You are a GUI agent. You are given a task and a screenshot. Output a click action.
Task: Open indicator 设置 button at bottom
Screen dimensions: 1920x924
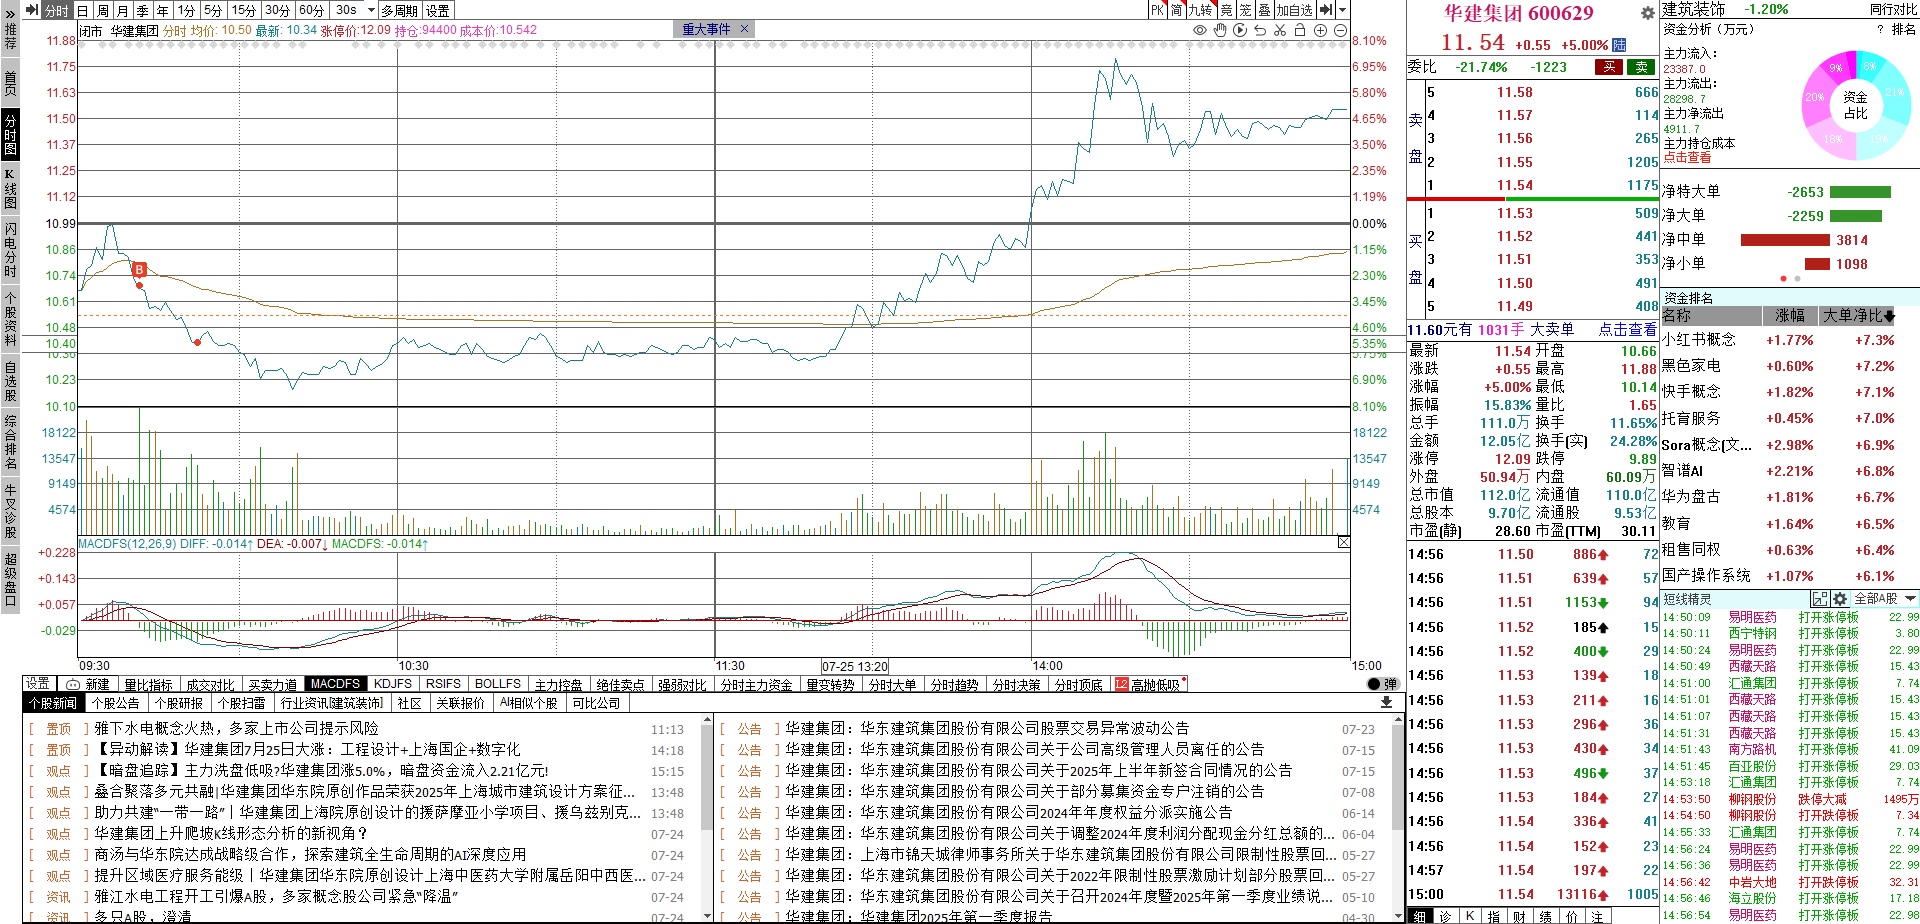(x=39, y=683)
